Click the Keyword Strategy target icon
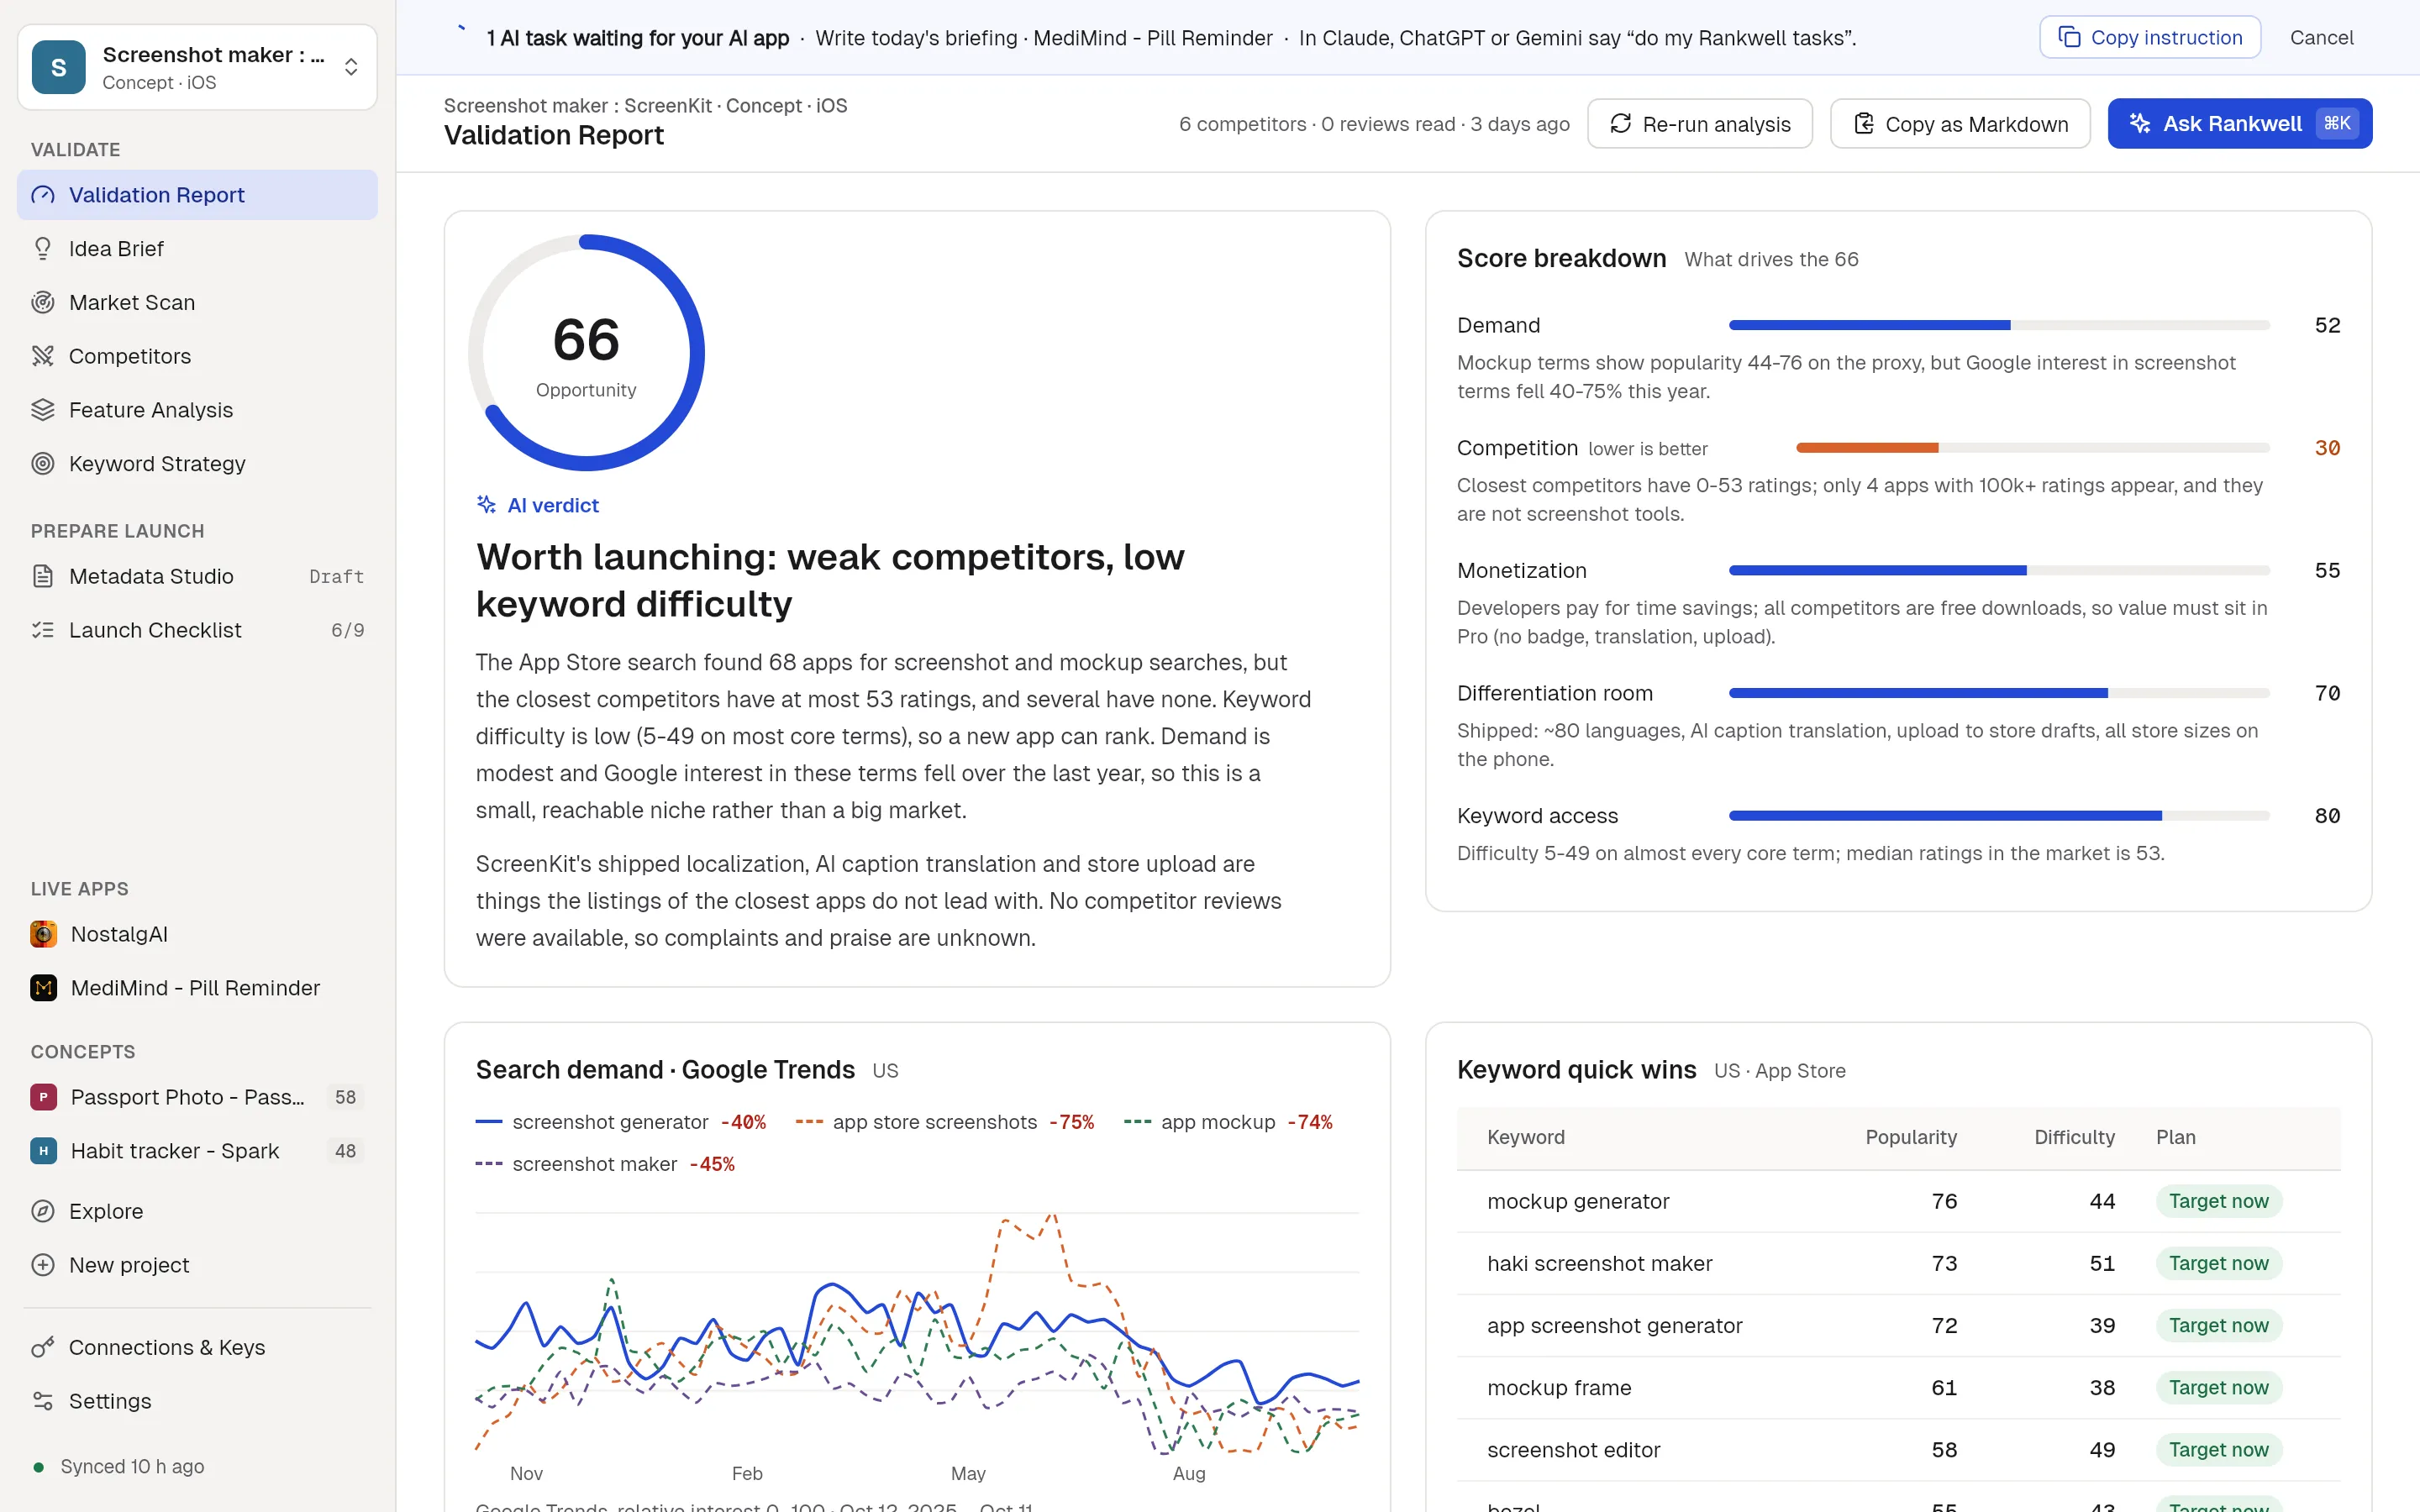 coord(43,464)
